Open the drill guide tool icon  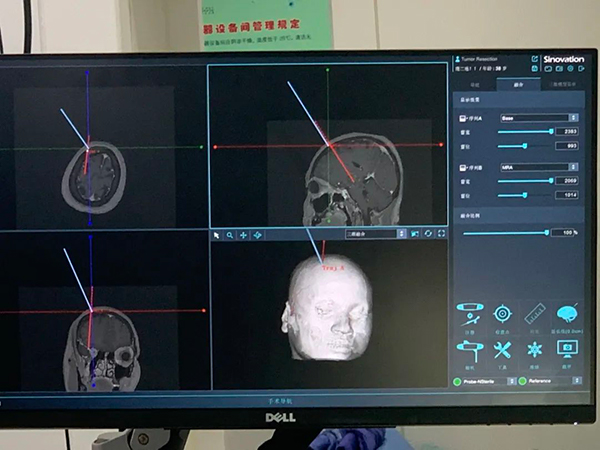(x=470, y=351)
